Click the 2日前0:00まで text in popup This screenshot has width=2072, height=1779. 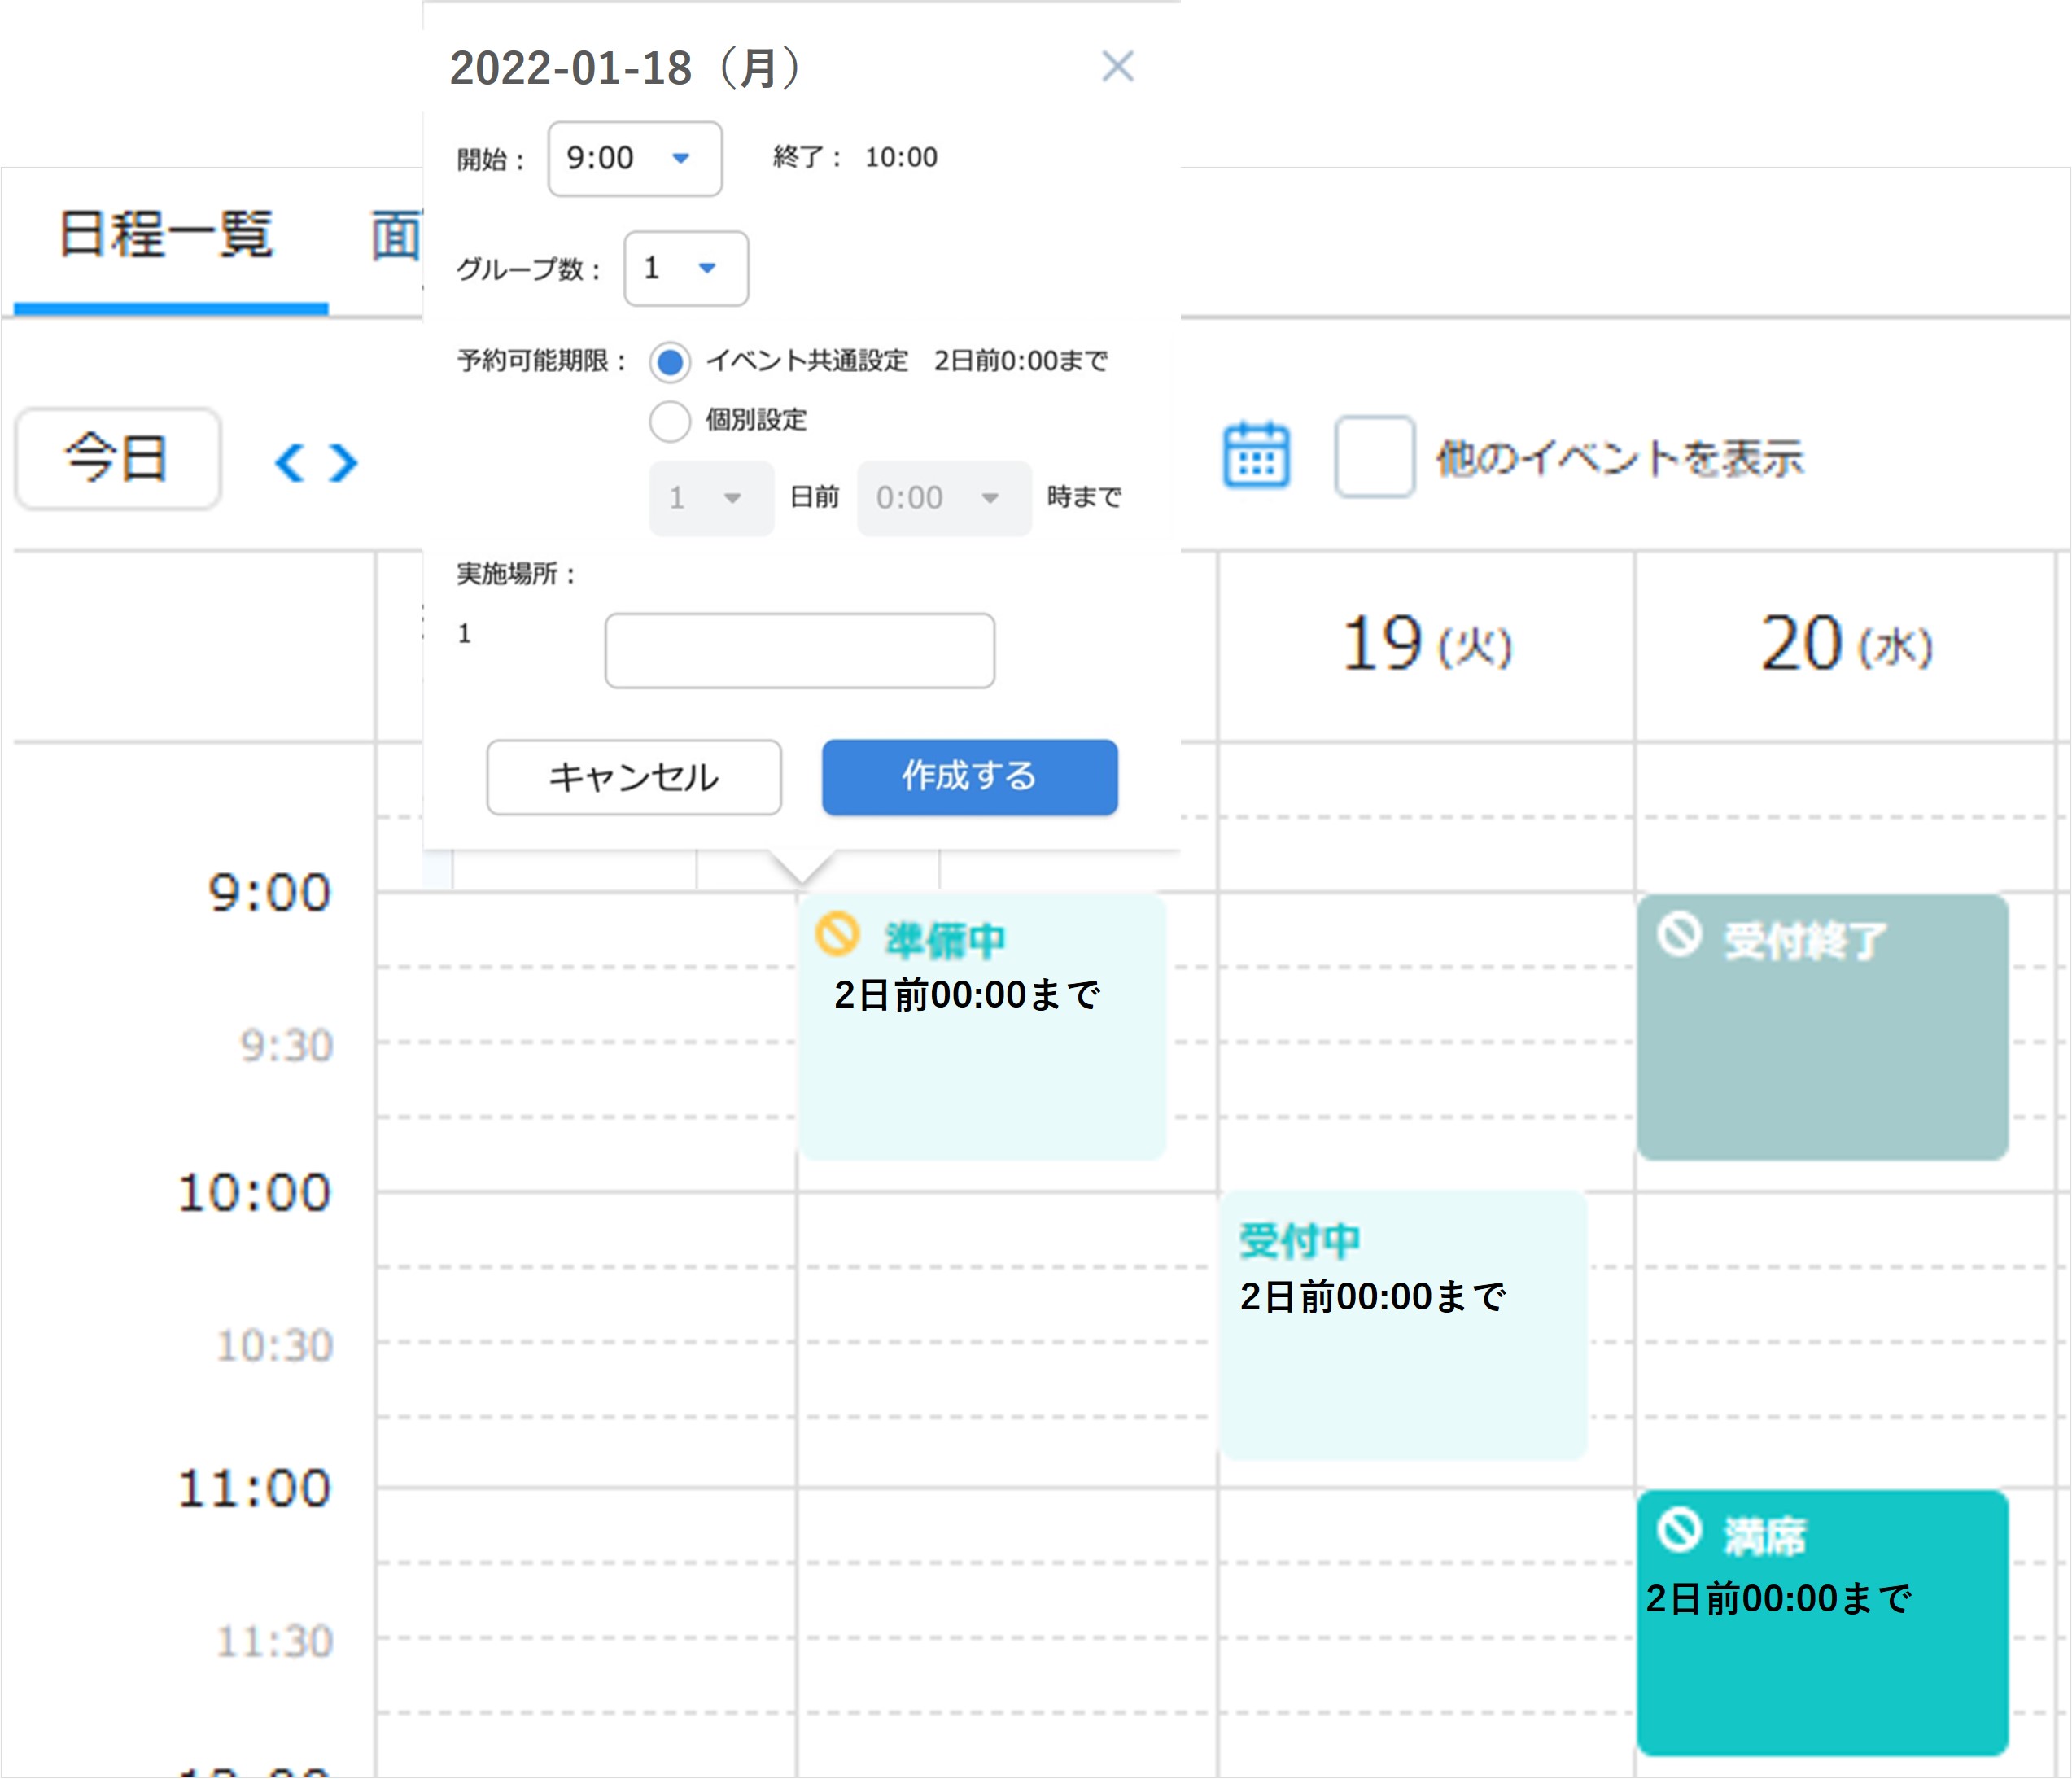click(x=1021, y=361)
